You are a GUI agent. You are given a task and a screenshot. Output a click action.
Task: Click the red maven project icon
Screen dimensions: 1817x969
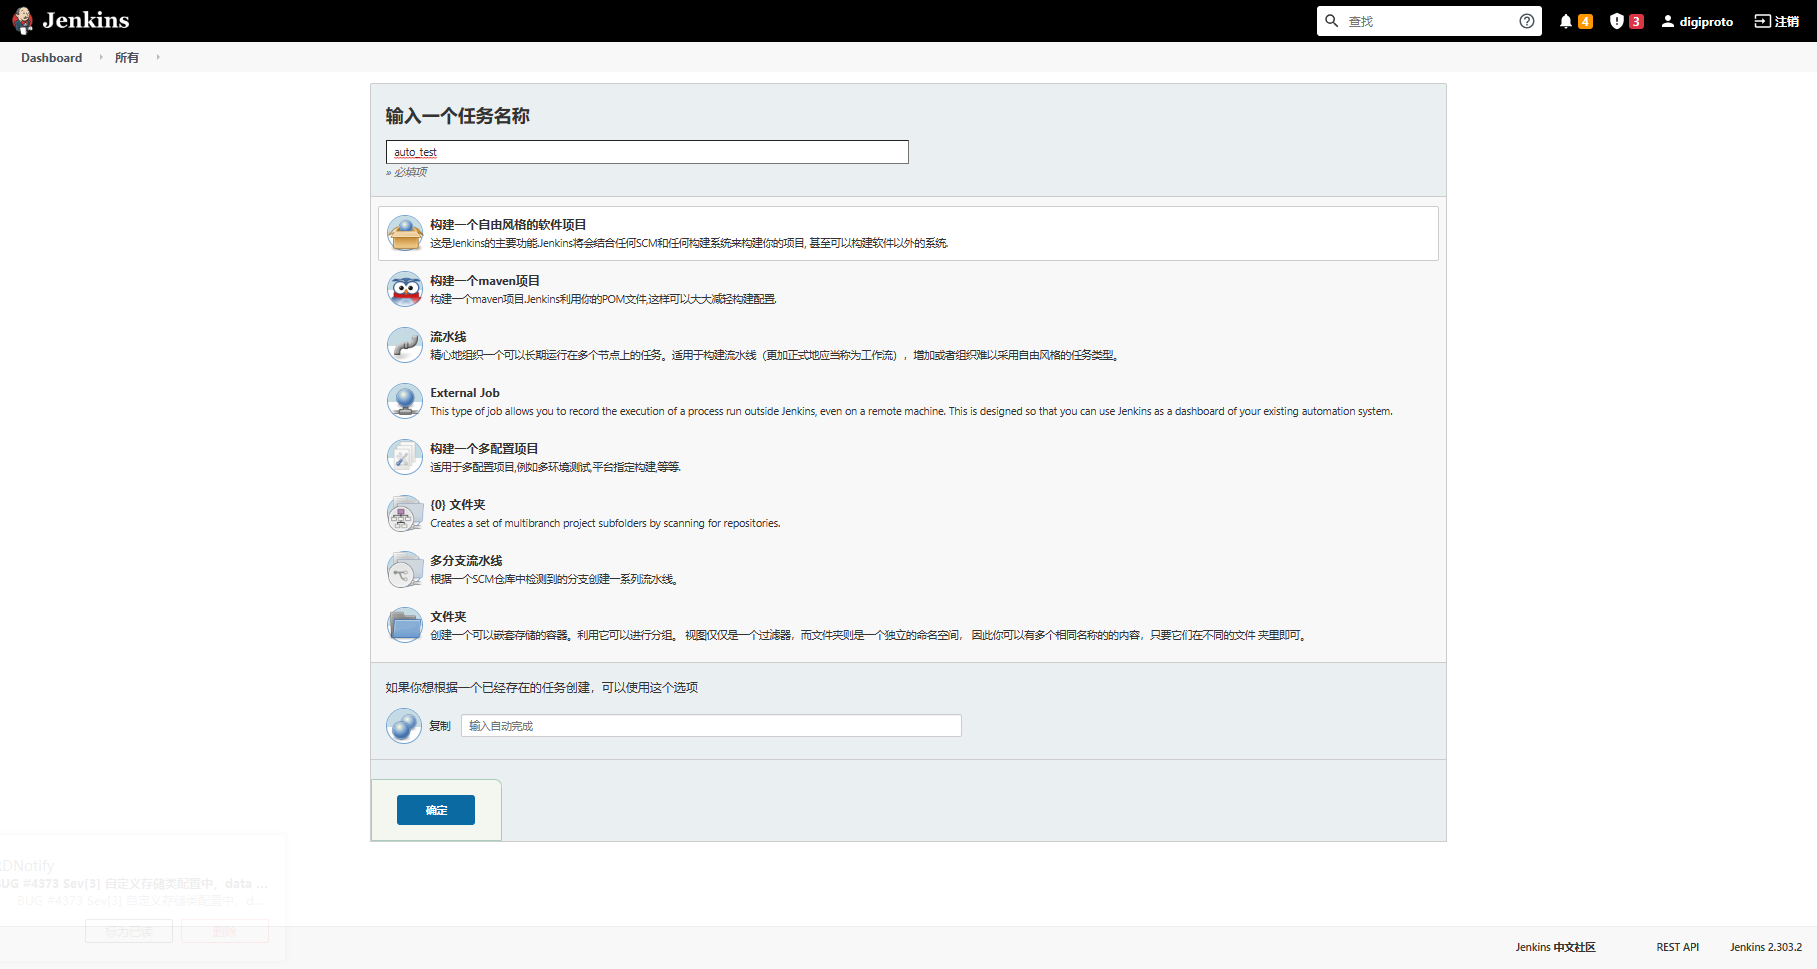click(x=404, y=288)
